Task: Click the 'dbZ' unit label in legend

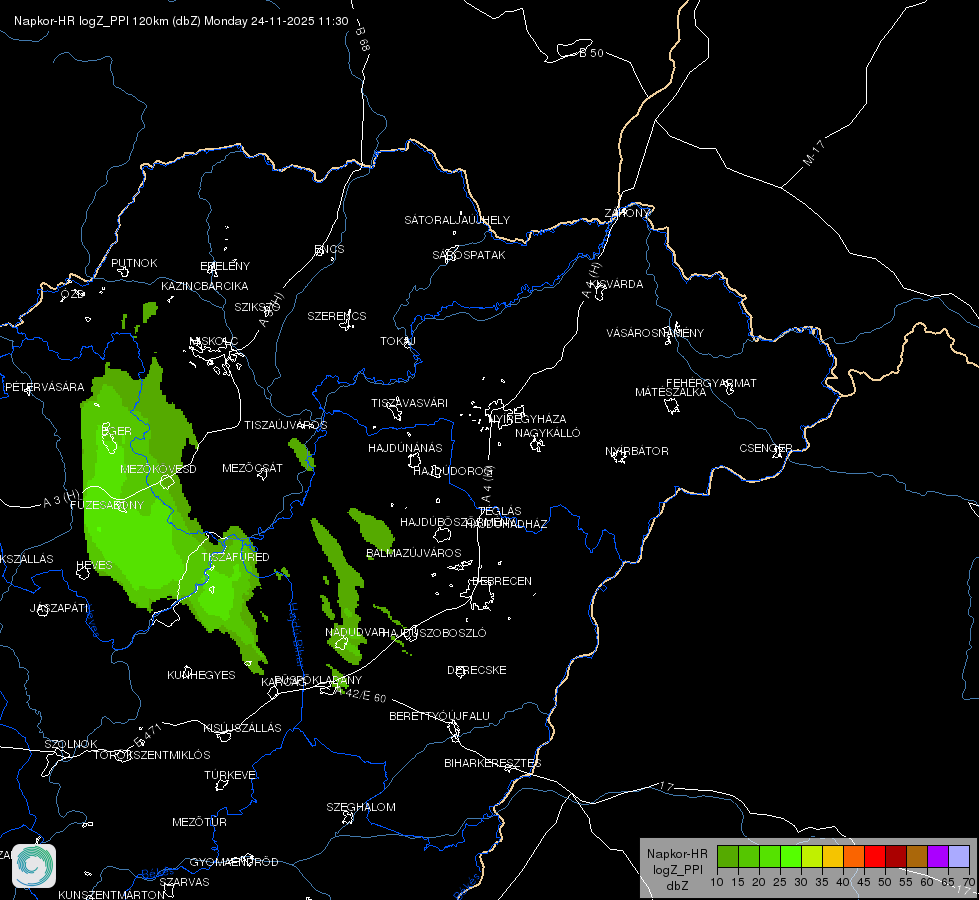Action: (677, 886)
